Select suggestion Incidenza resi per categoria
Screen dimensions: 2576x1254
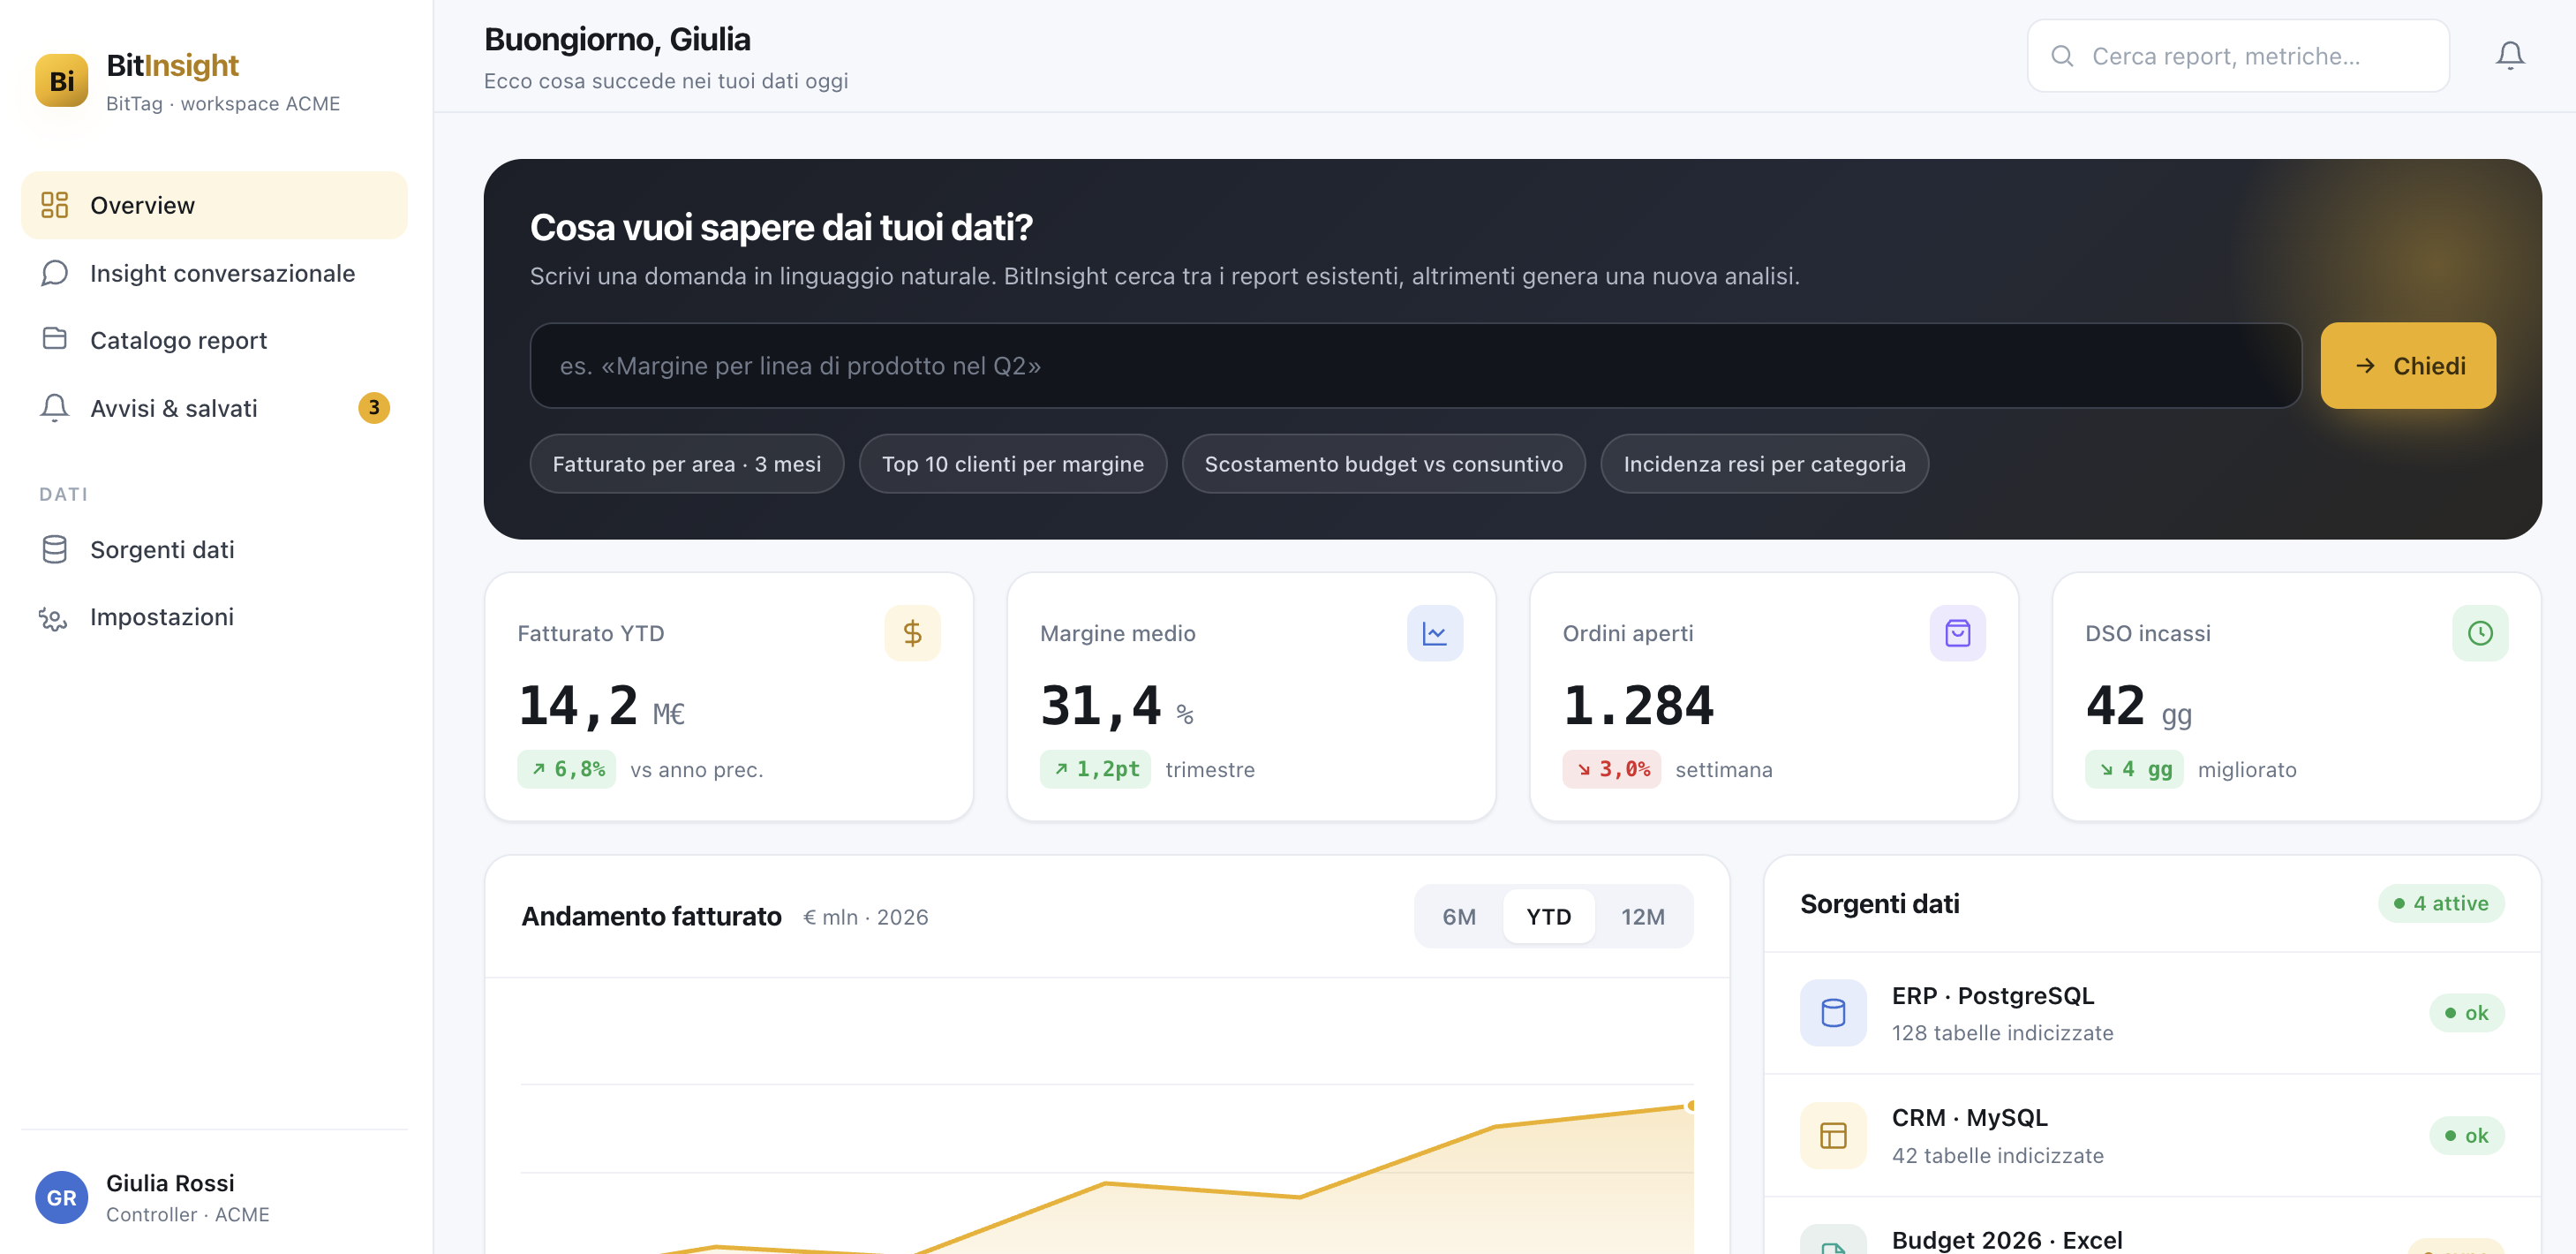1764,464
